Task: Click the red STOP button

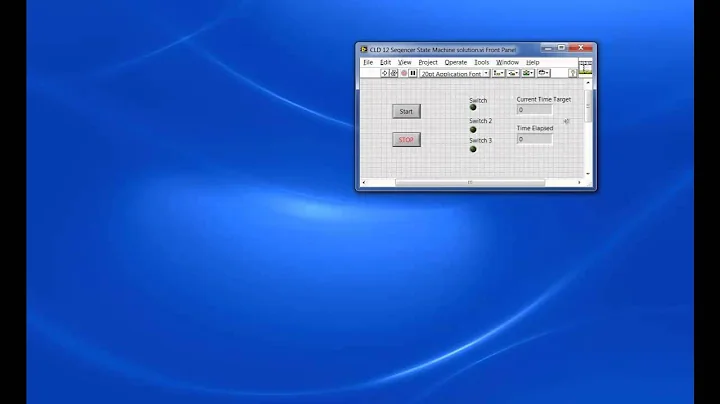Action: (406, 140)
